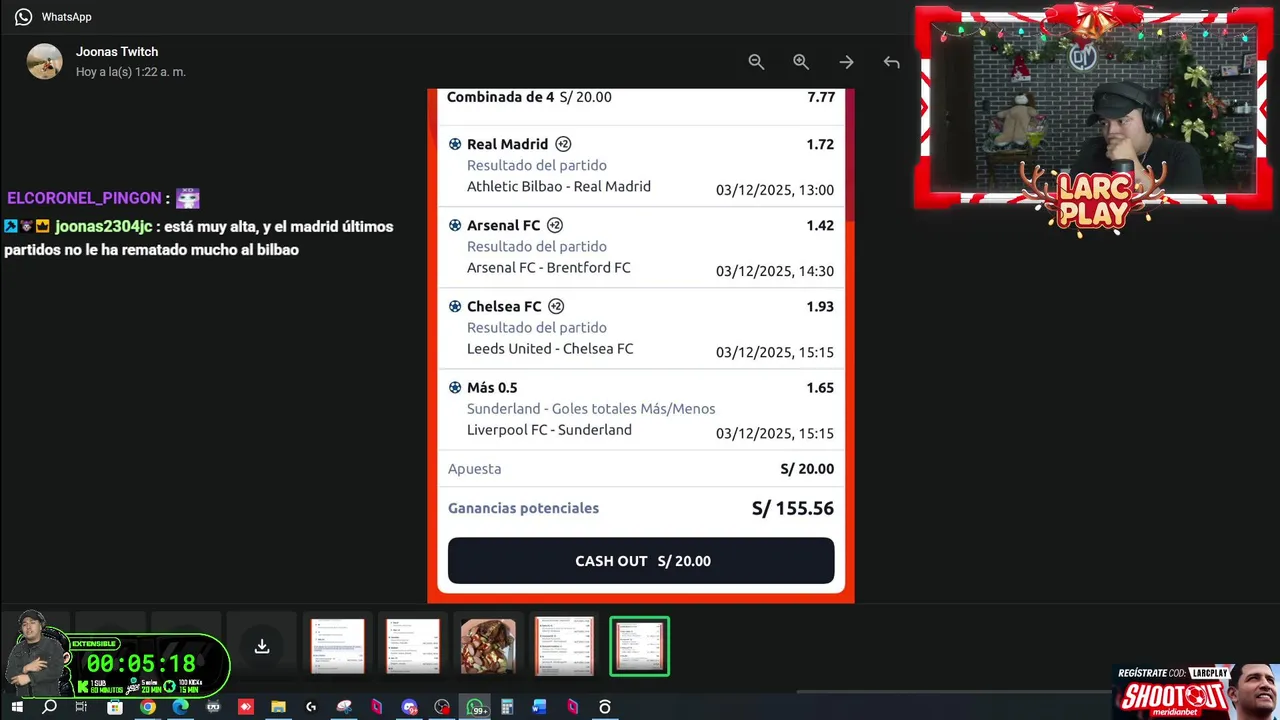Click the 'Combinada de 4' header text
The image size is (1280, 720).
[x=500, y=97]
